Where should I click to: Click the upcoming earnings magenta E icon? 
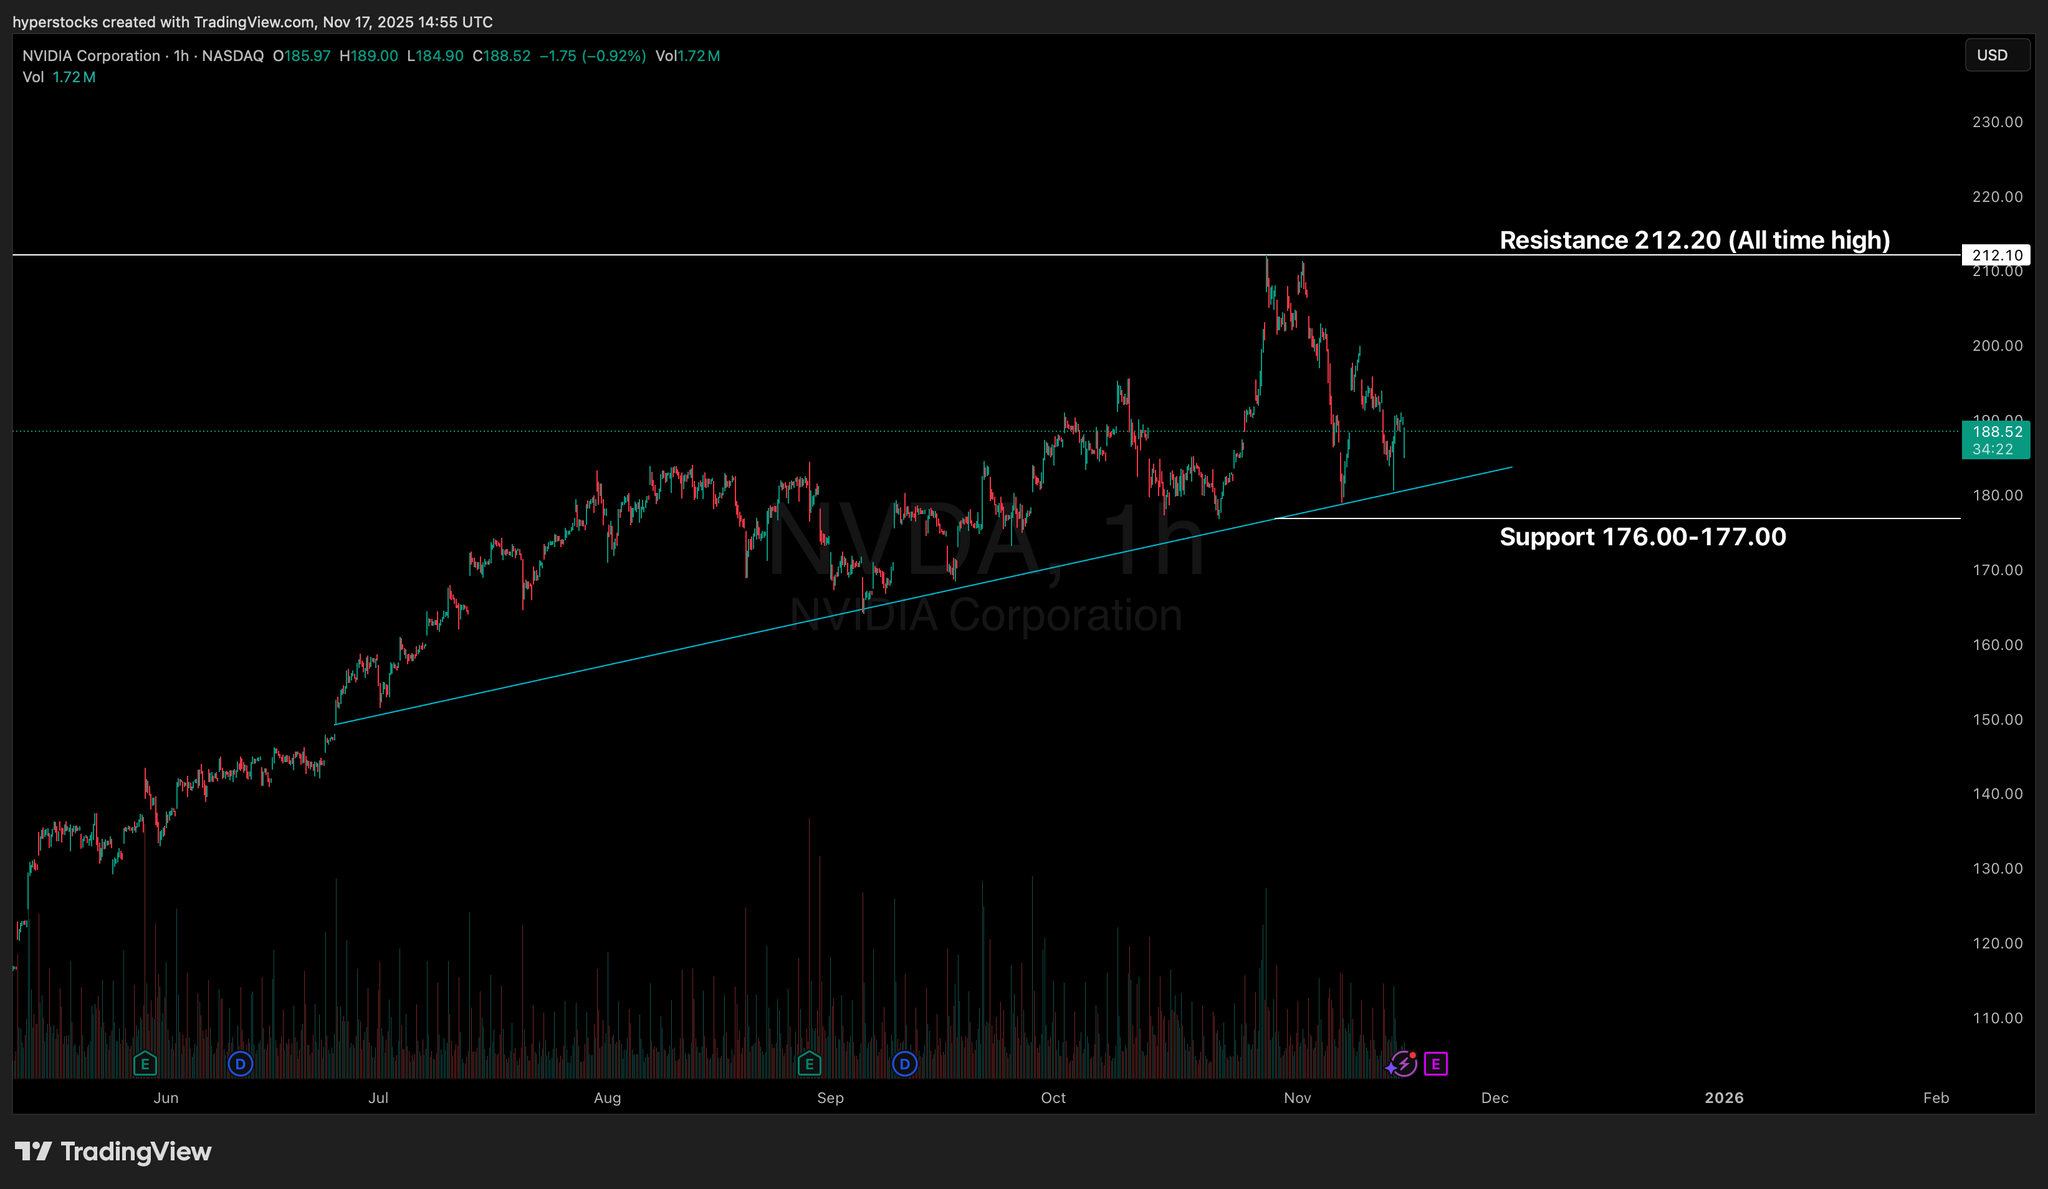[1436, 1064]
